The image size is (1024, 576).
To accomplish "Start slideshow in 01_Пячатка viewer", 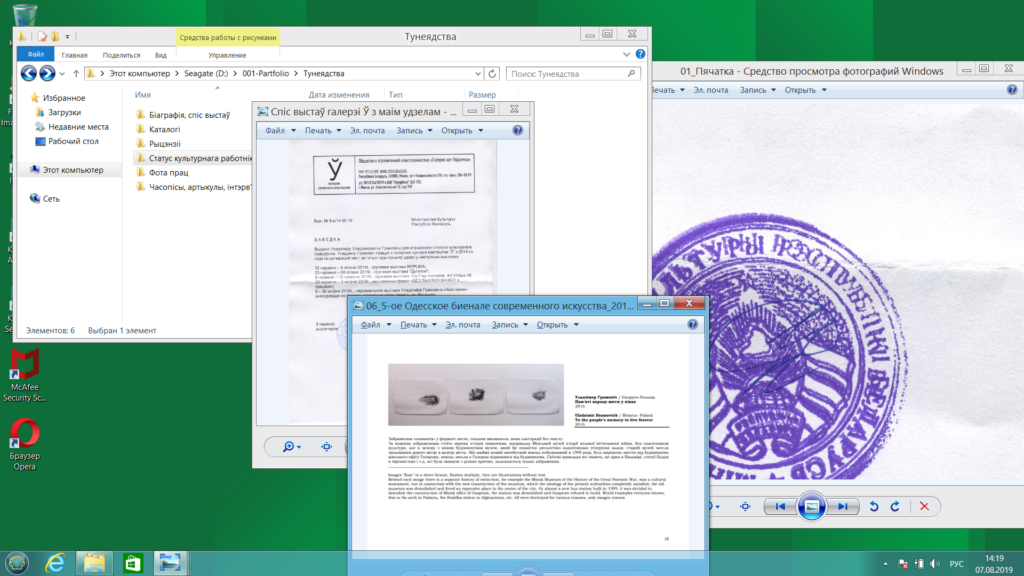I will pos(811,506).
